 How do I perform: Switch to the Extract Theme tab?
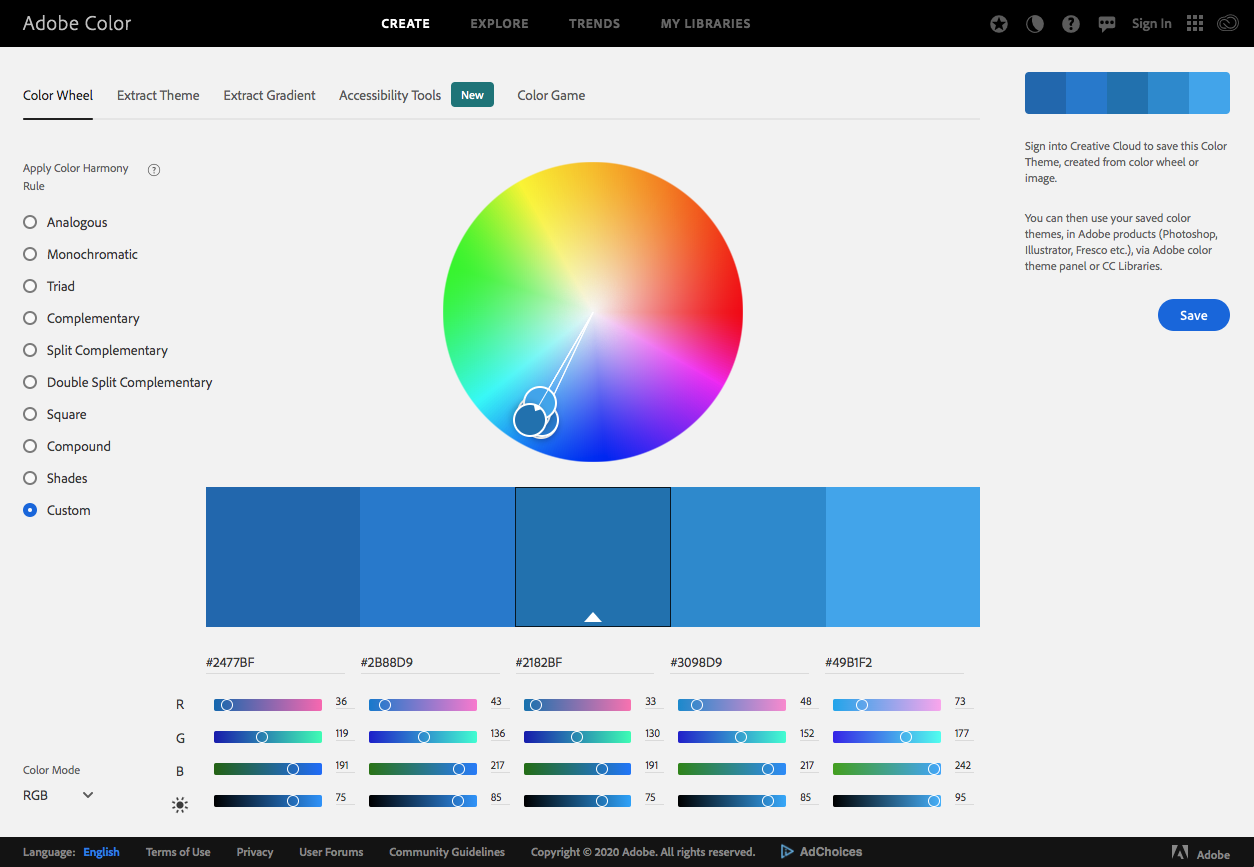(158, 95)
